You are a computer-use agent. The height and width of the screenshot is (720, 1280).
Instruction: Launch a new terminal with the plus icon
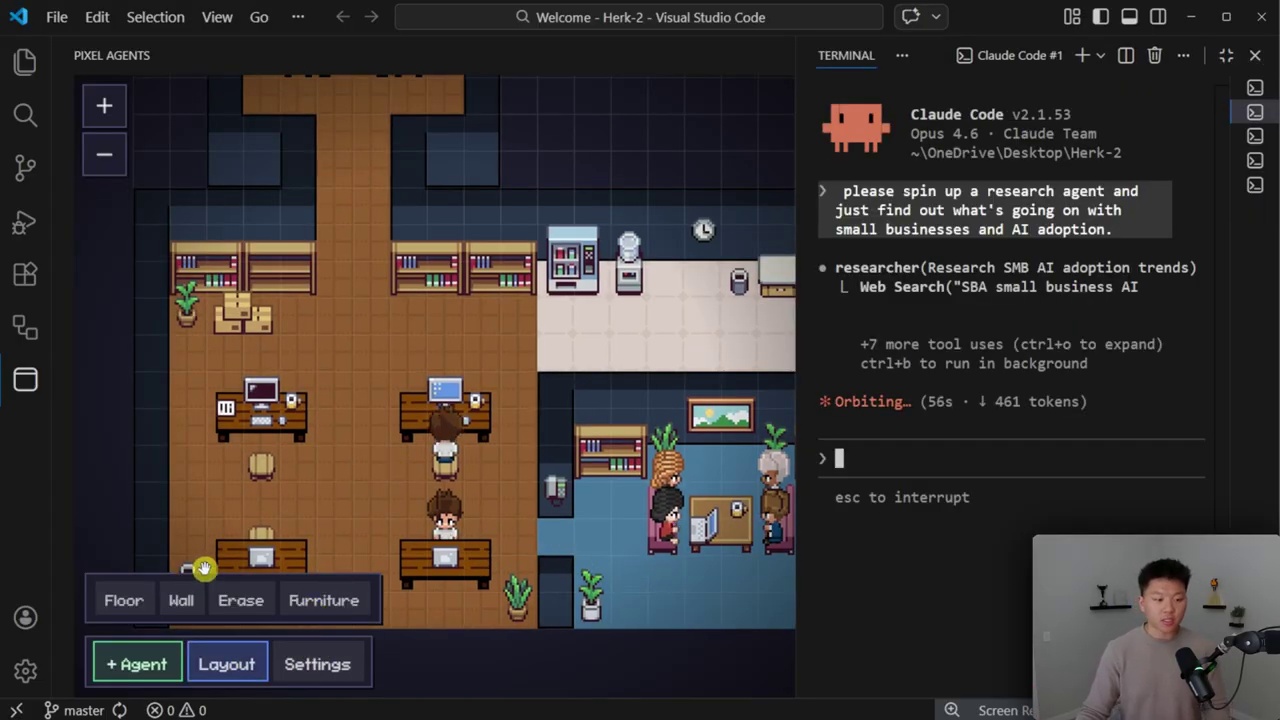[x=1082, y=55]
